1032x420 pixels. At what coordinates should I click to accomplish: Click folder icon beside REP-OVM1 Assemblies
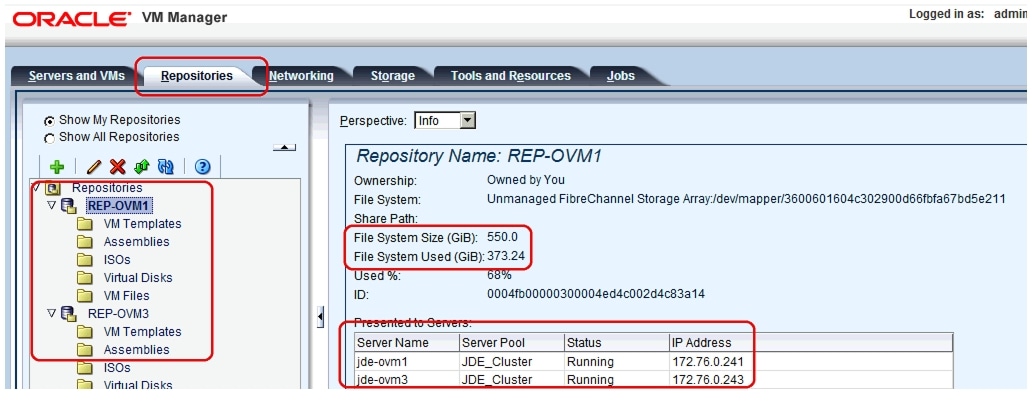(84, 242)
